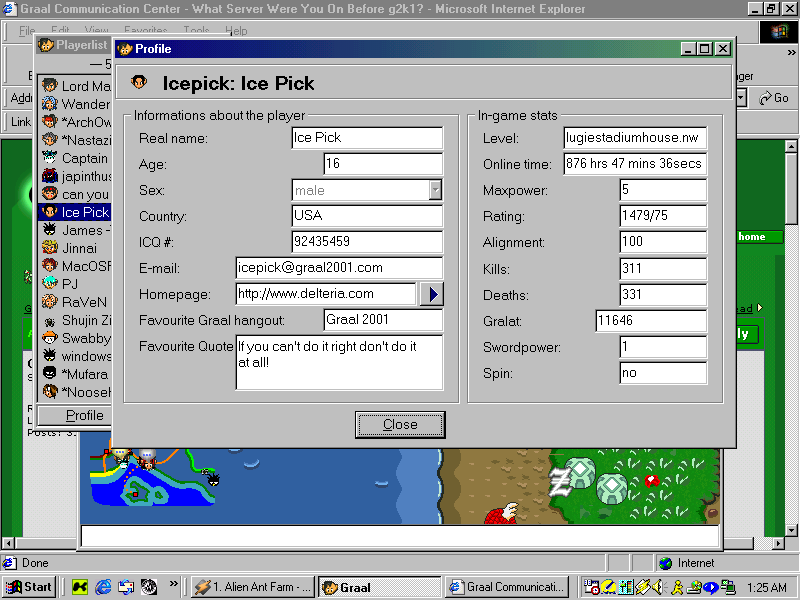Click the Close button in Profile dialog

[400, 424]
